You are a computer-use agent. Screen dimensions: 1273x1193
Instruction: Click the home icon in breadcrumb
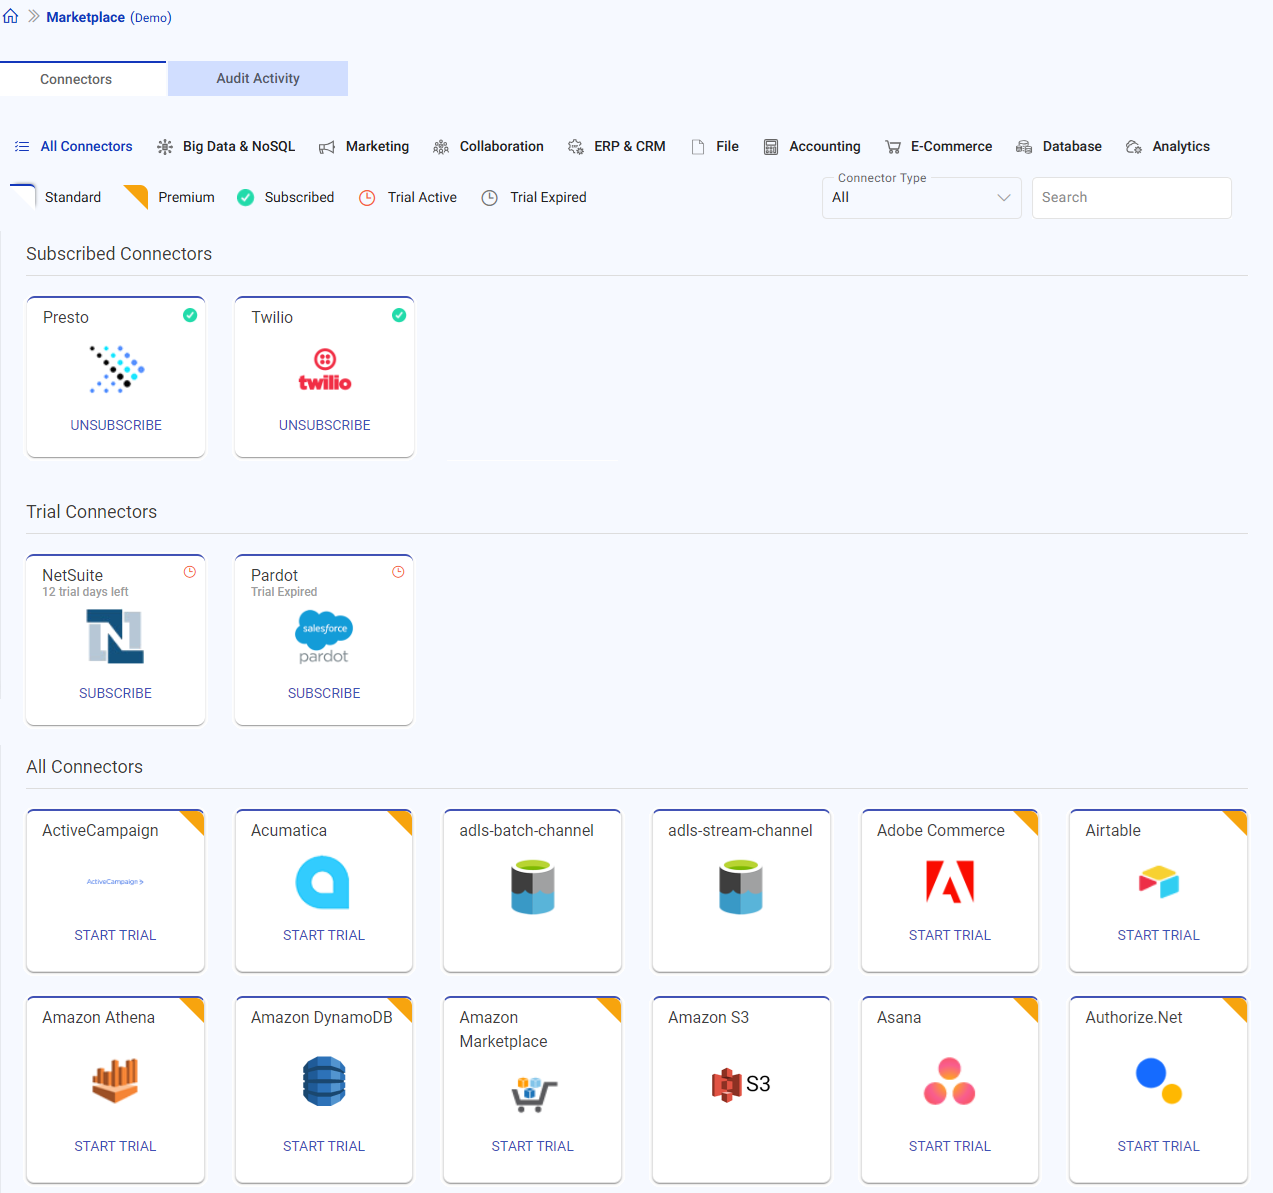pyautogui.click(x=11, y=16)
